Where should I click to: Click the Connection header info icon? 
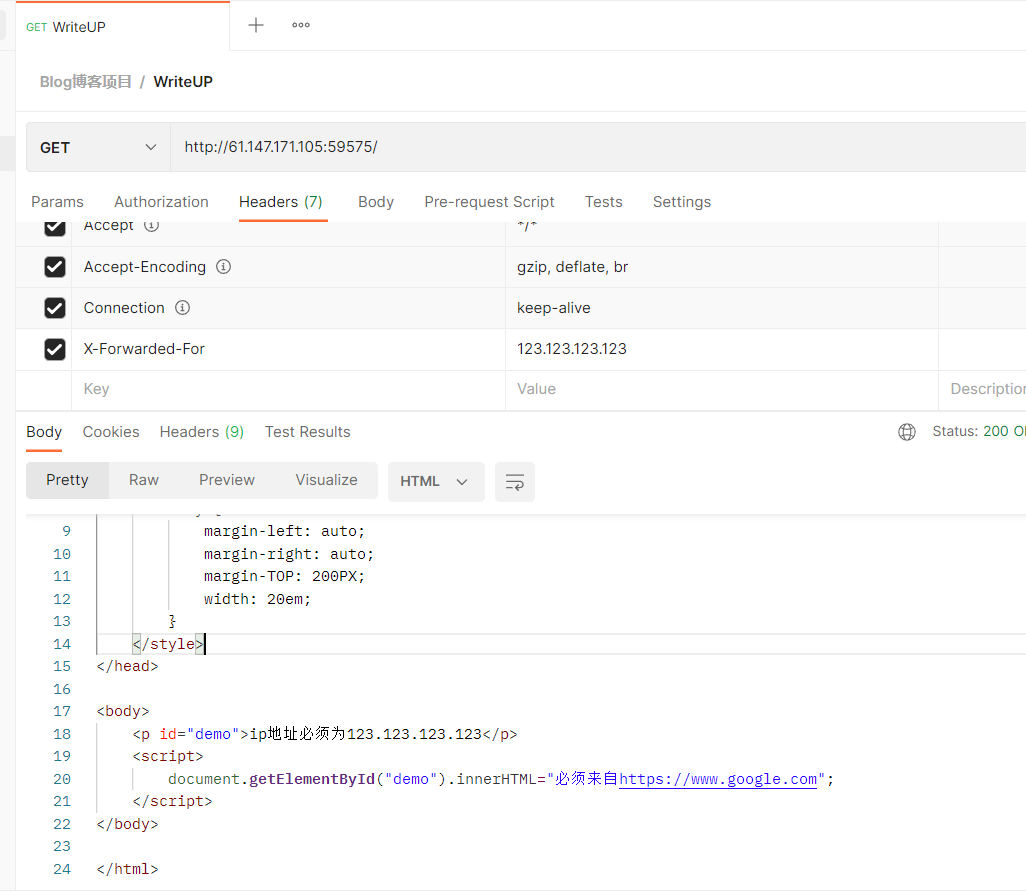tap(183, 308)
